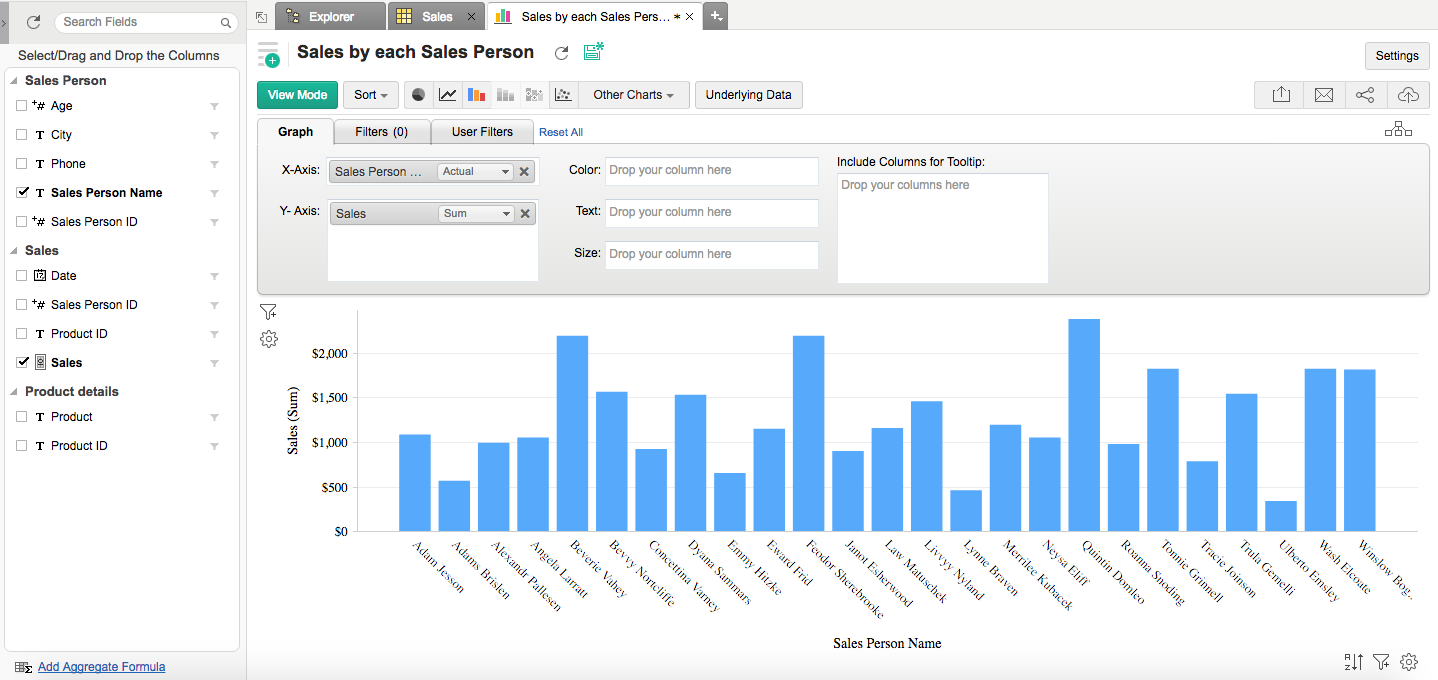The width and height of the screenshot is (1438, 680).
Task: Click the export icon in top-right toolbar
Action: tap(1282, 95)
